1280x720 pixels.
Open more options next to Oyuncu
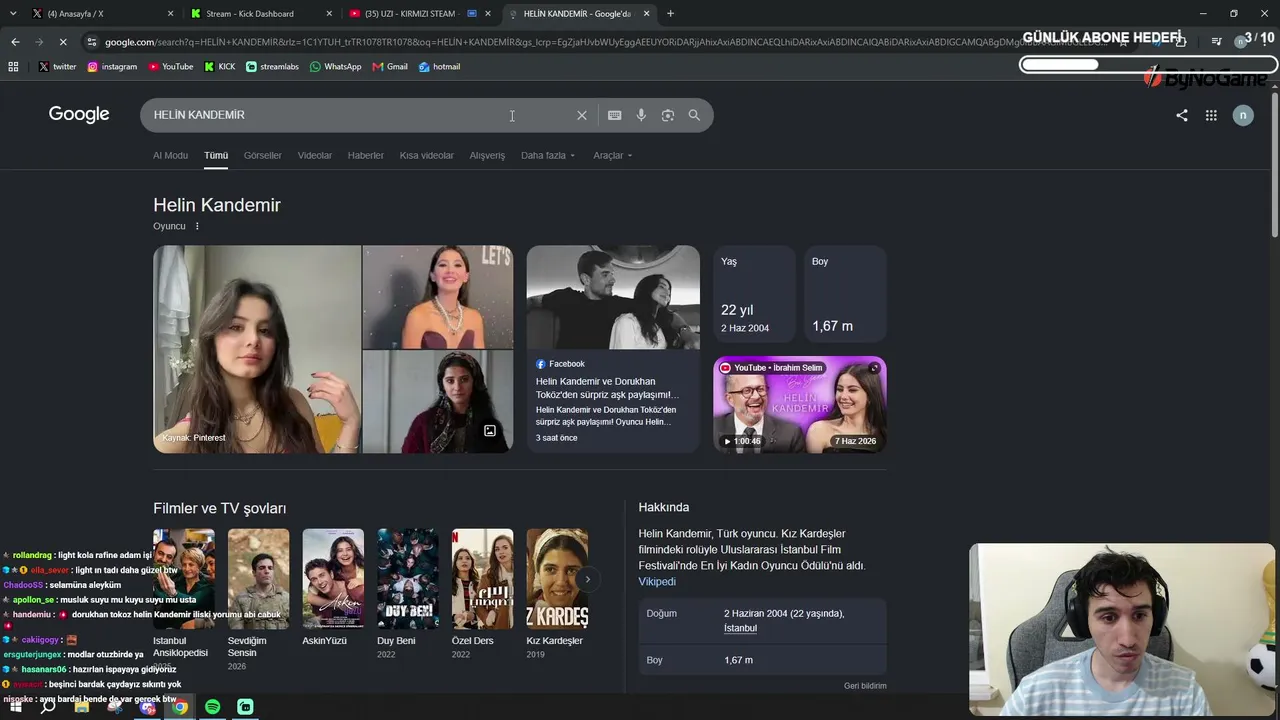click(x=197, y=226)
